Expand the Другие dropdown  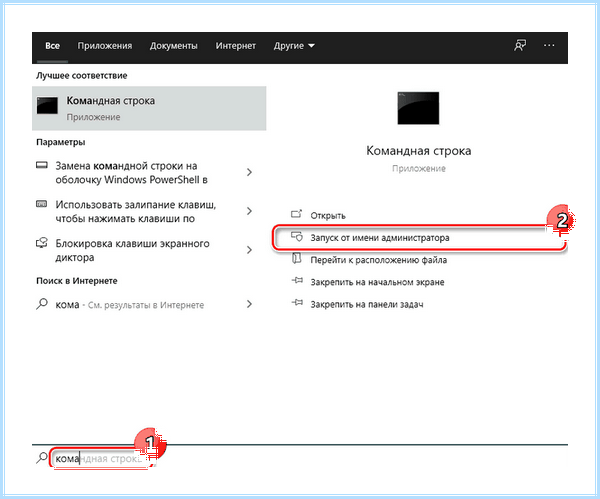pyautogui.click(x=294, y=46)
